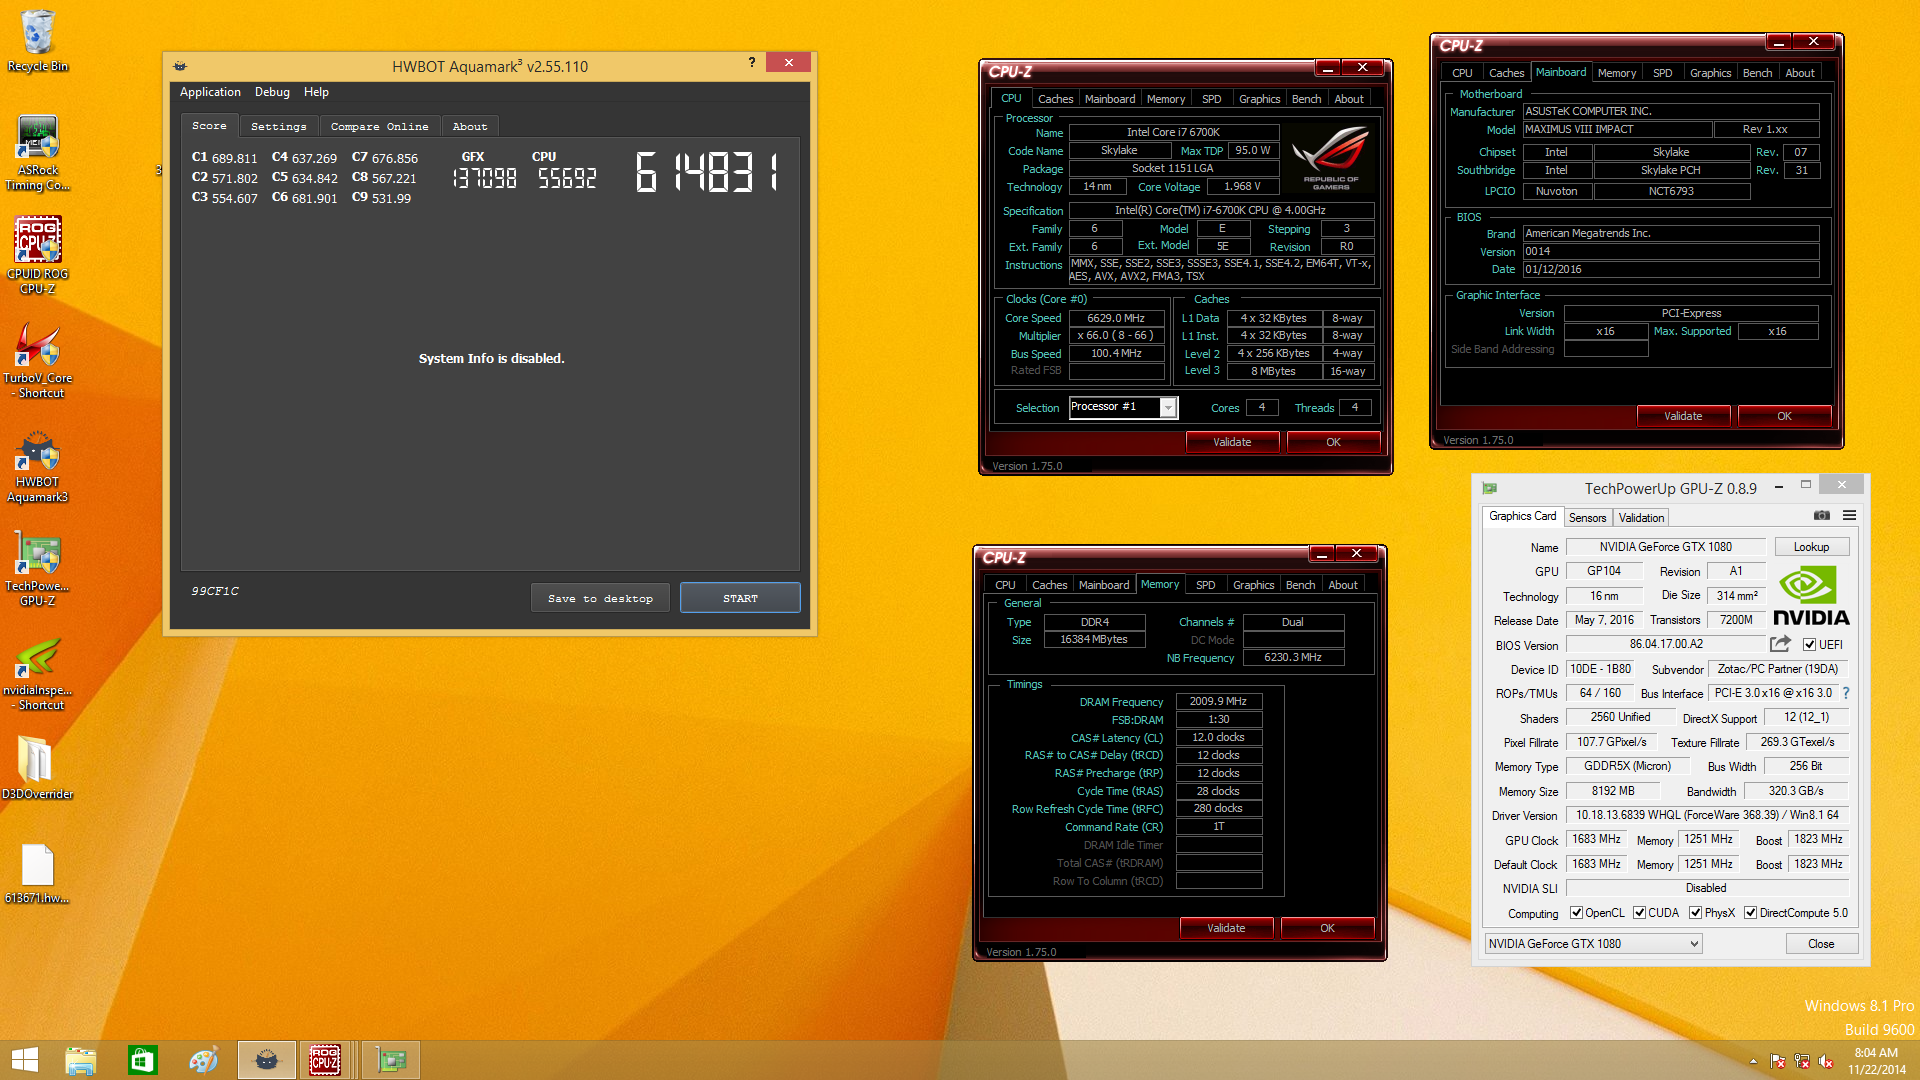This screenshot has height=1080, width=1920.
Task: Select the ASRock Timing Configurator desktop icon
Action: click(38, 152)
